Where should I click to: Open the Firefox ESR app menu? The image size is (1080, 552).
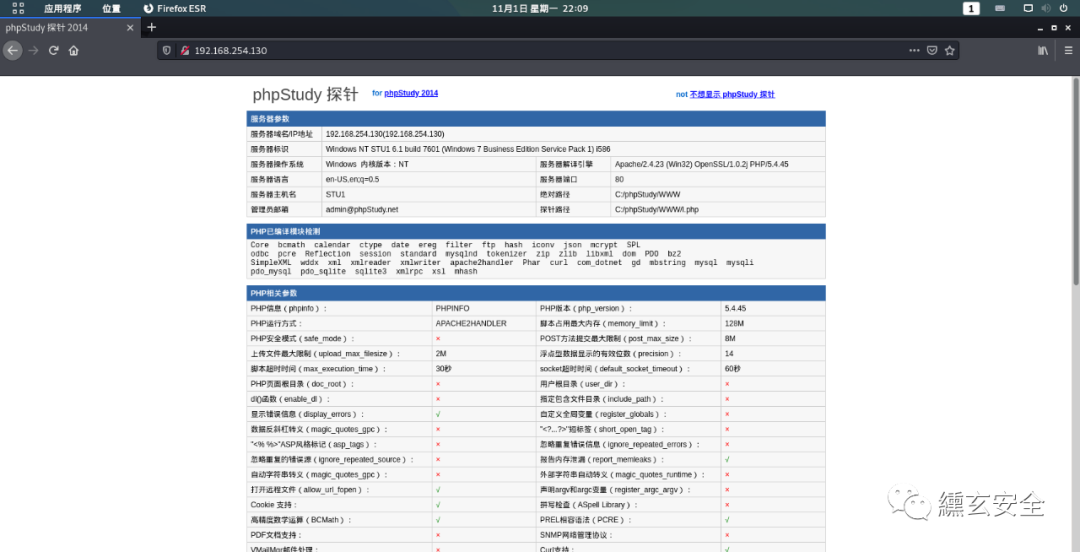(175, 8)
